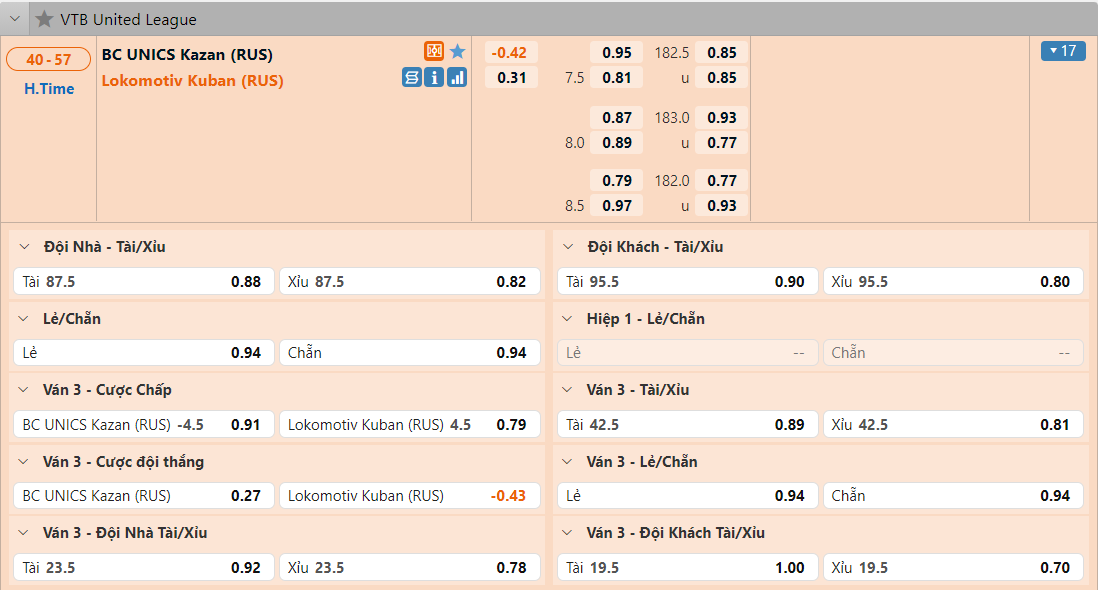1098x590 pixels.
Task: Open the match info icon
Action: click(x=434, y=78)
